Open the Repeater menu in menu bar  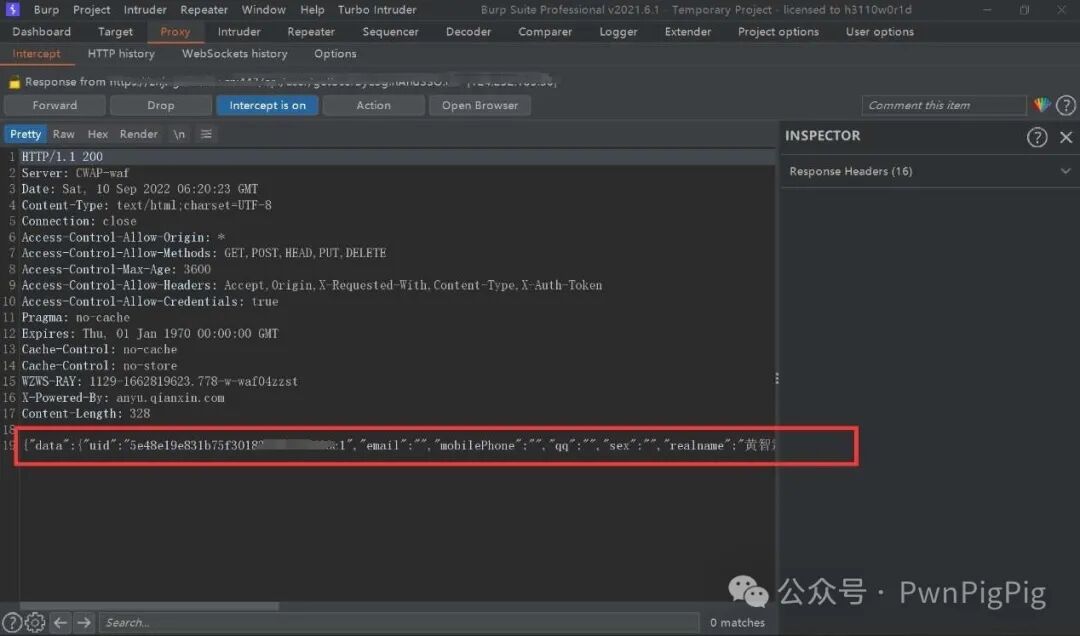pos(204,10)
